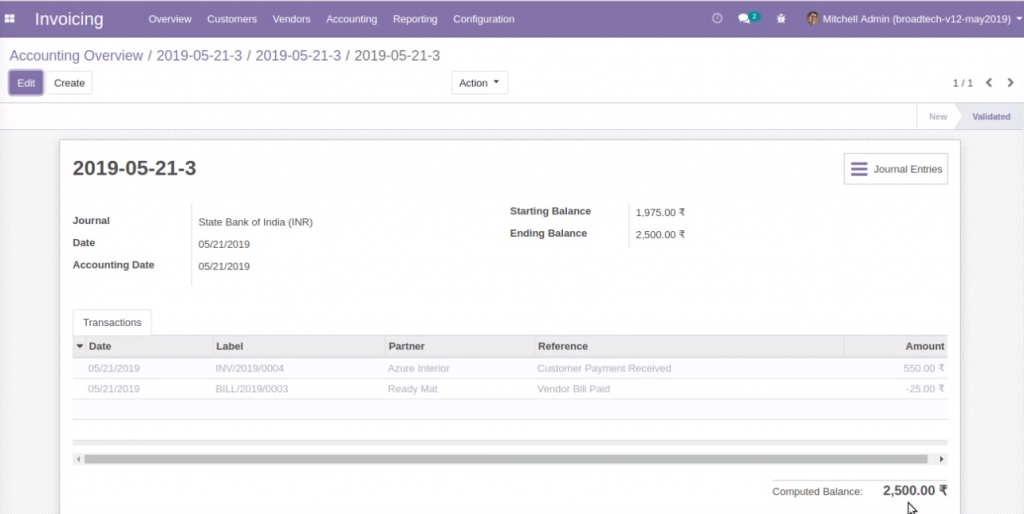1024x514 pixels.
Task: Click Computed Balance total 2,500.00 ₹
Action: click(915, 490)
